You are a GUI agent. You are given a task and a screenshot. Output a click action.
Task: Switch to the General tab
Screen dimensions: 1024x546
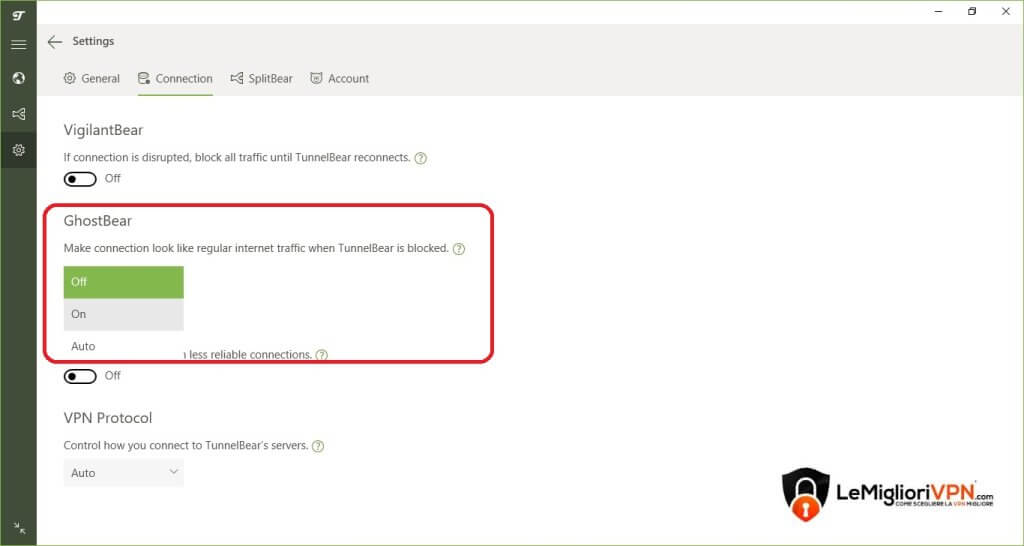[x=91, y=78]
